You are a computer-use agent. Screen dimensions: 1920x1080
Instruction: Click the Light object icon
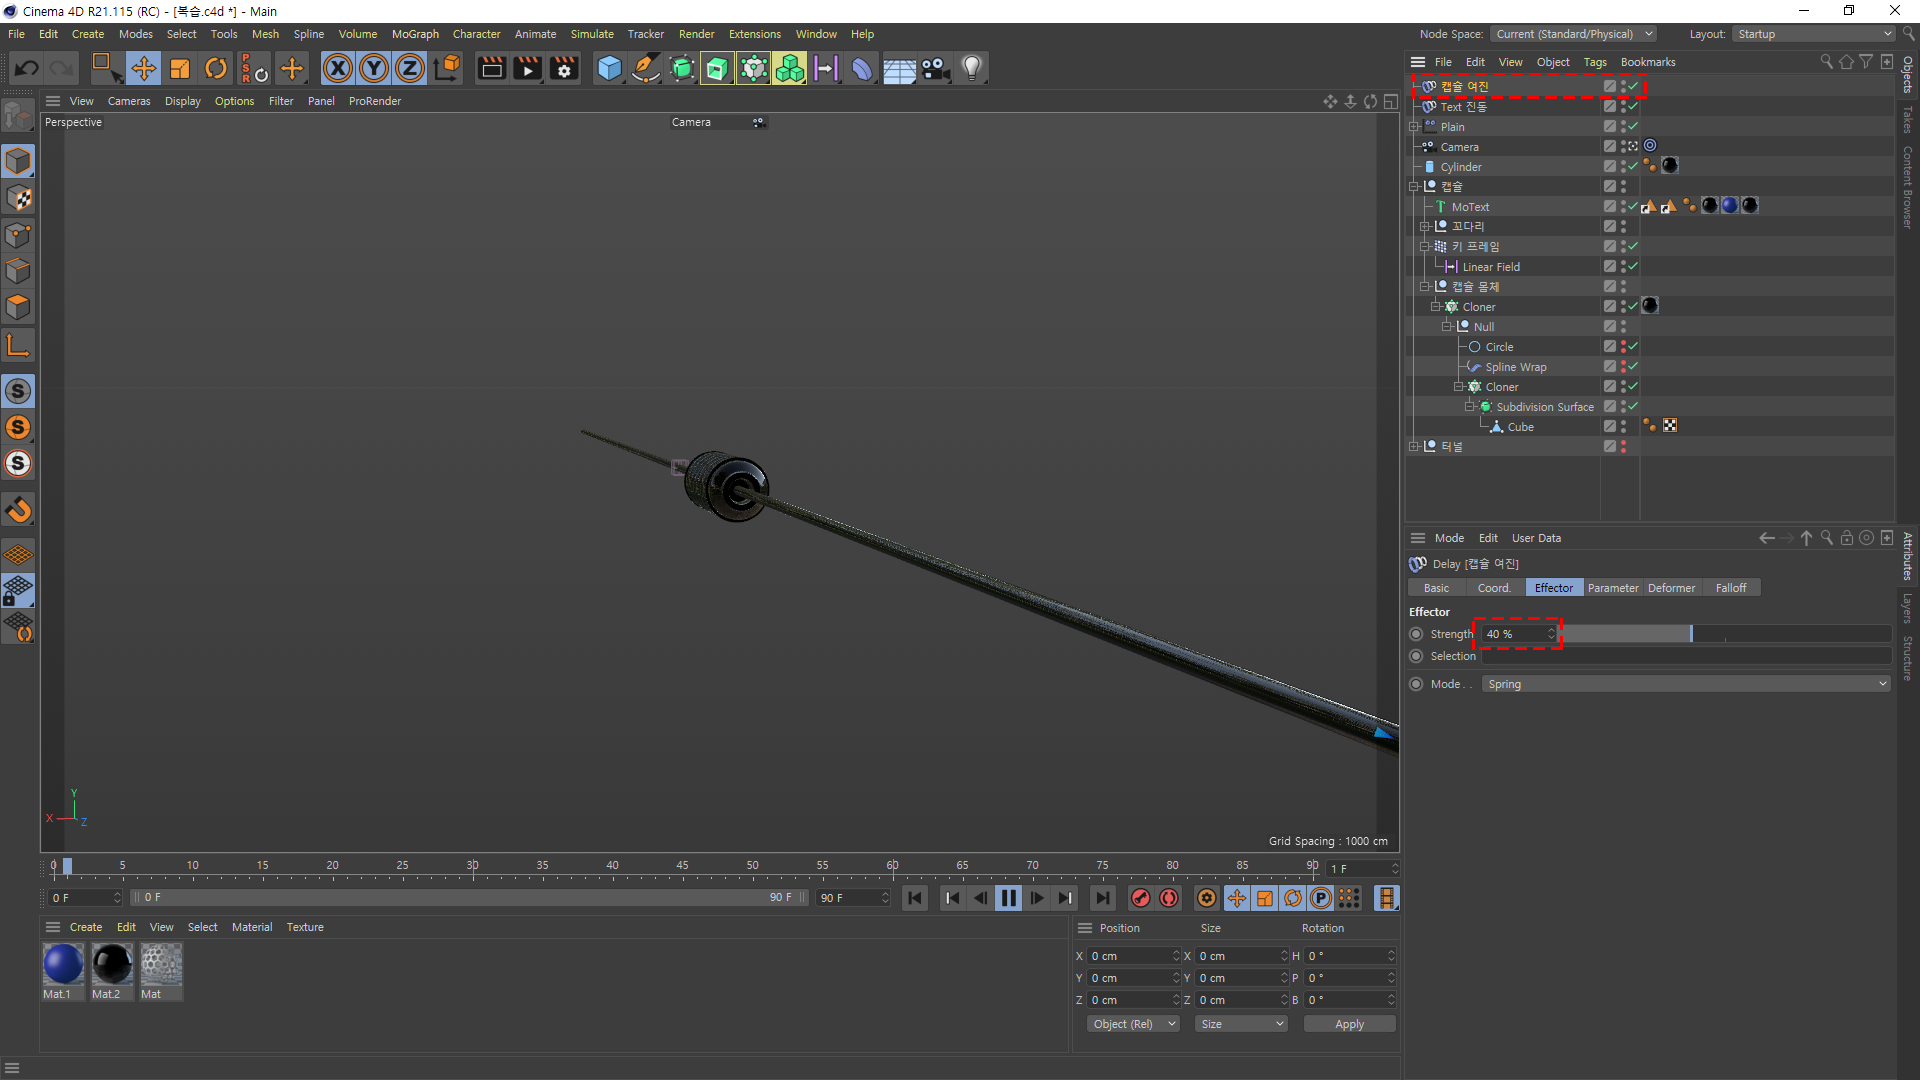[971, 68]
